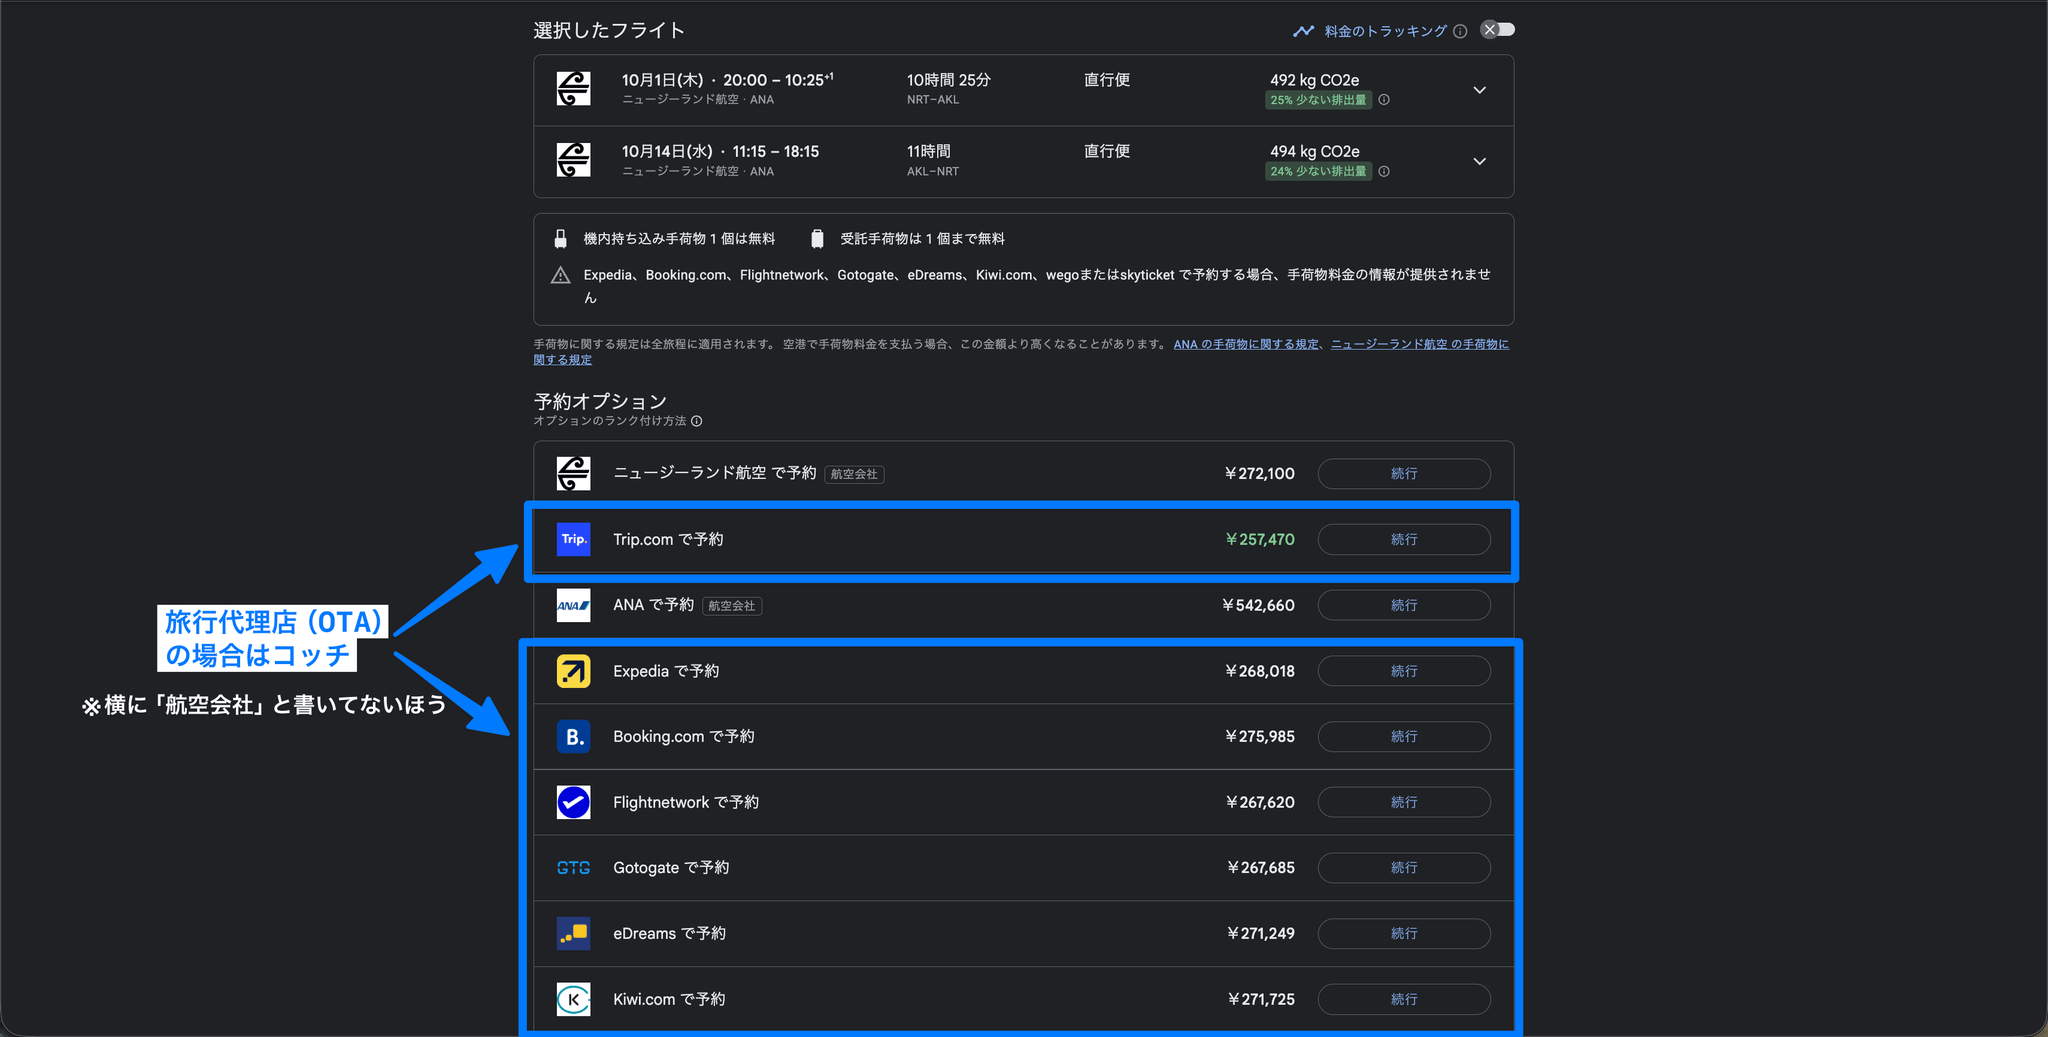Click 続行 for Gotogate booking

pos(1404,867)
